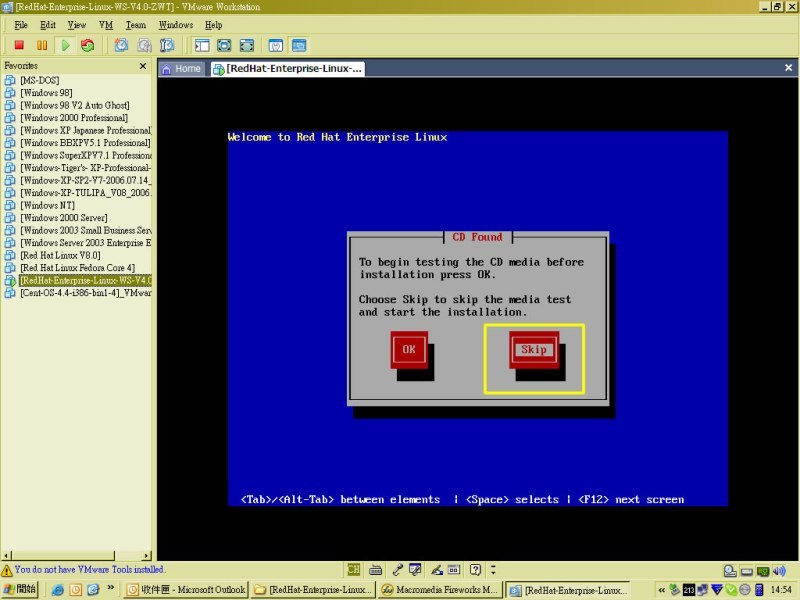The height and width of the screenshot is (600, 800).
Task: Click Favorites horizontal scrollbar left arrow
Action: click(6, 556)
